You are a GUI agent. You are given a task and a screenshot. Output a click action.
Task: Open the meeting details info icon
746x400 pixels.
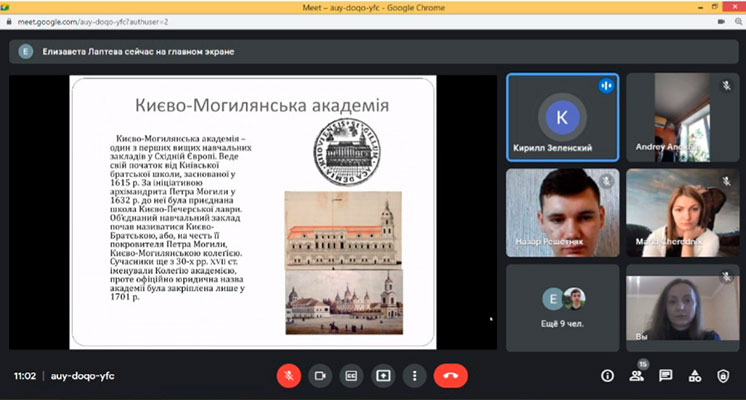[x=607, y=376]
